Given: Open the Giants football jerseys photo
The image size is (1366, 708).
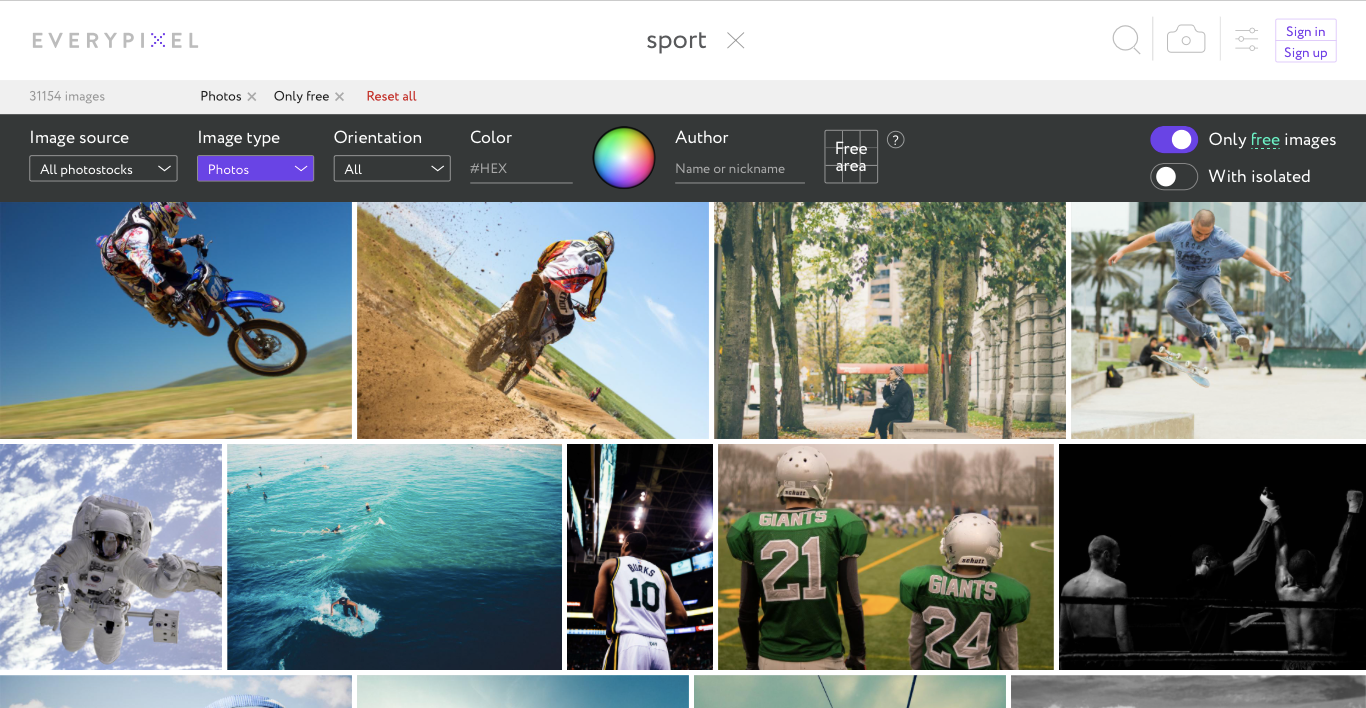Looking at the screenshot, I should [x=886, y=557].
